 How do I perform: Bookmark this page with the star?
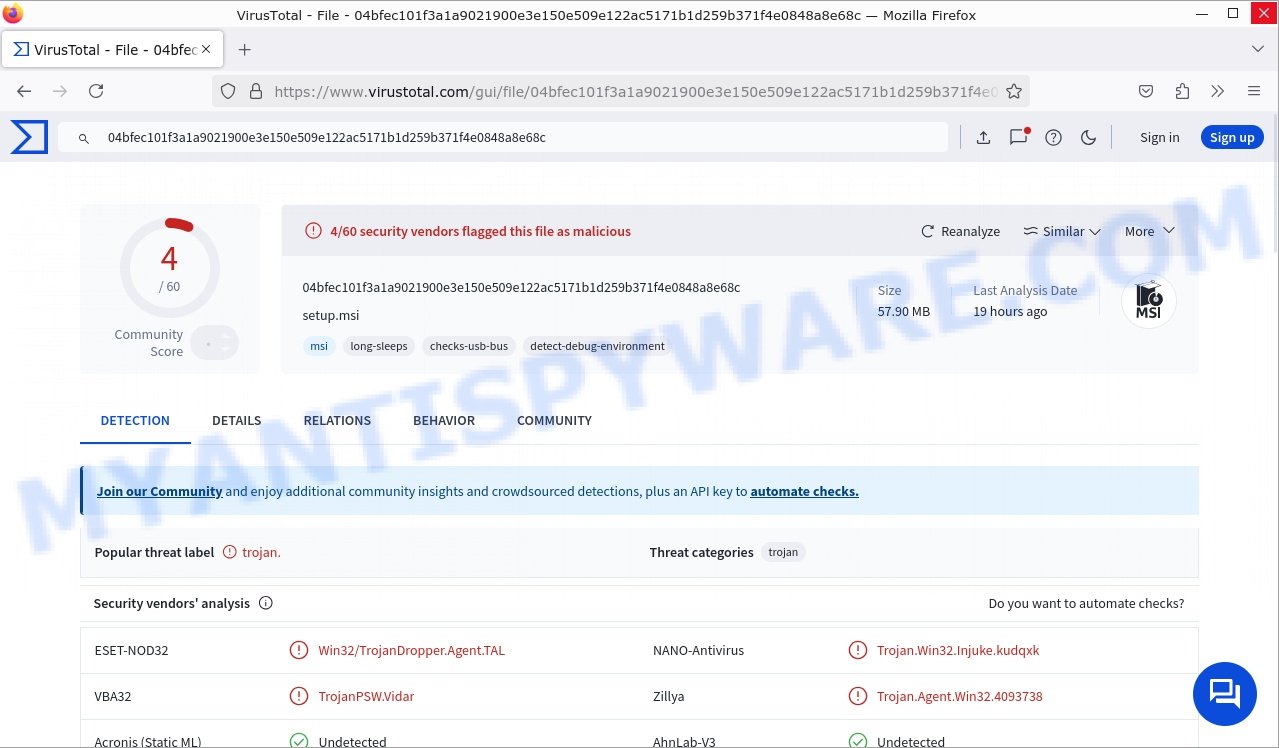[x=1014, y=91]
